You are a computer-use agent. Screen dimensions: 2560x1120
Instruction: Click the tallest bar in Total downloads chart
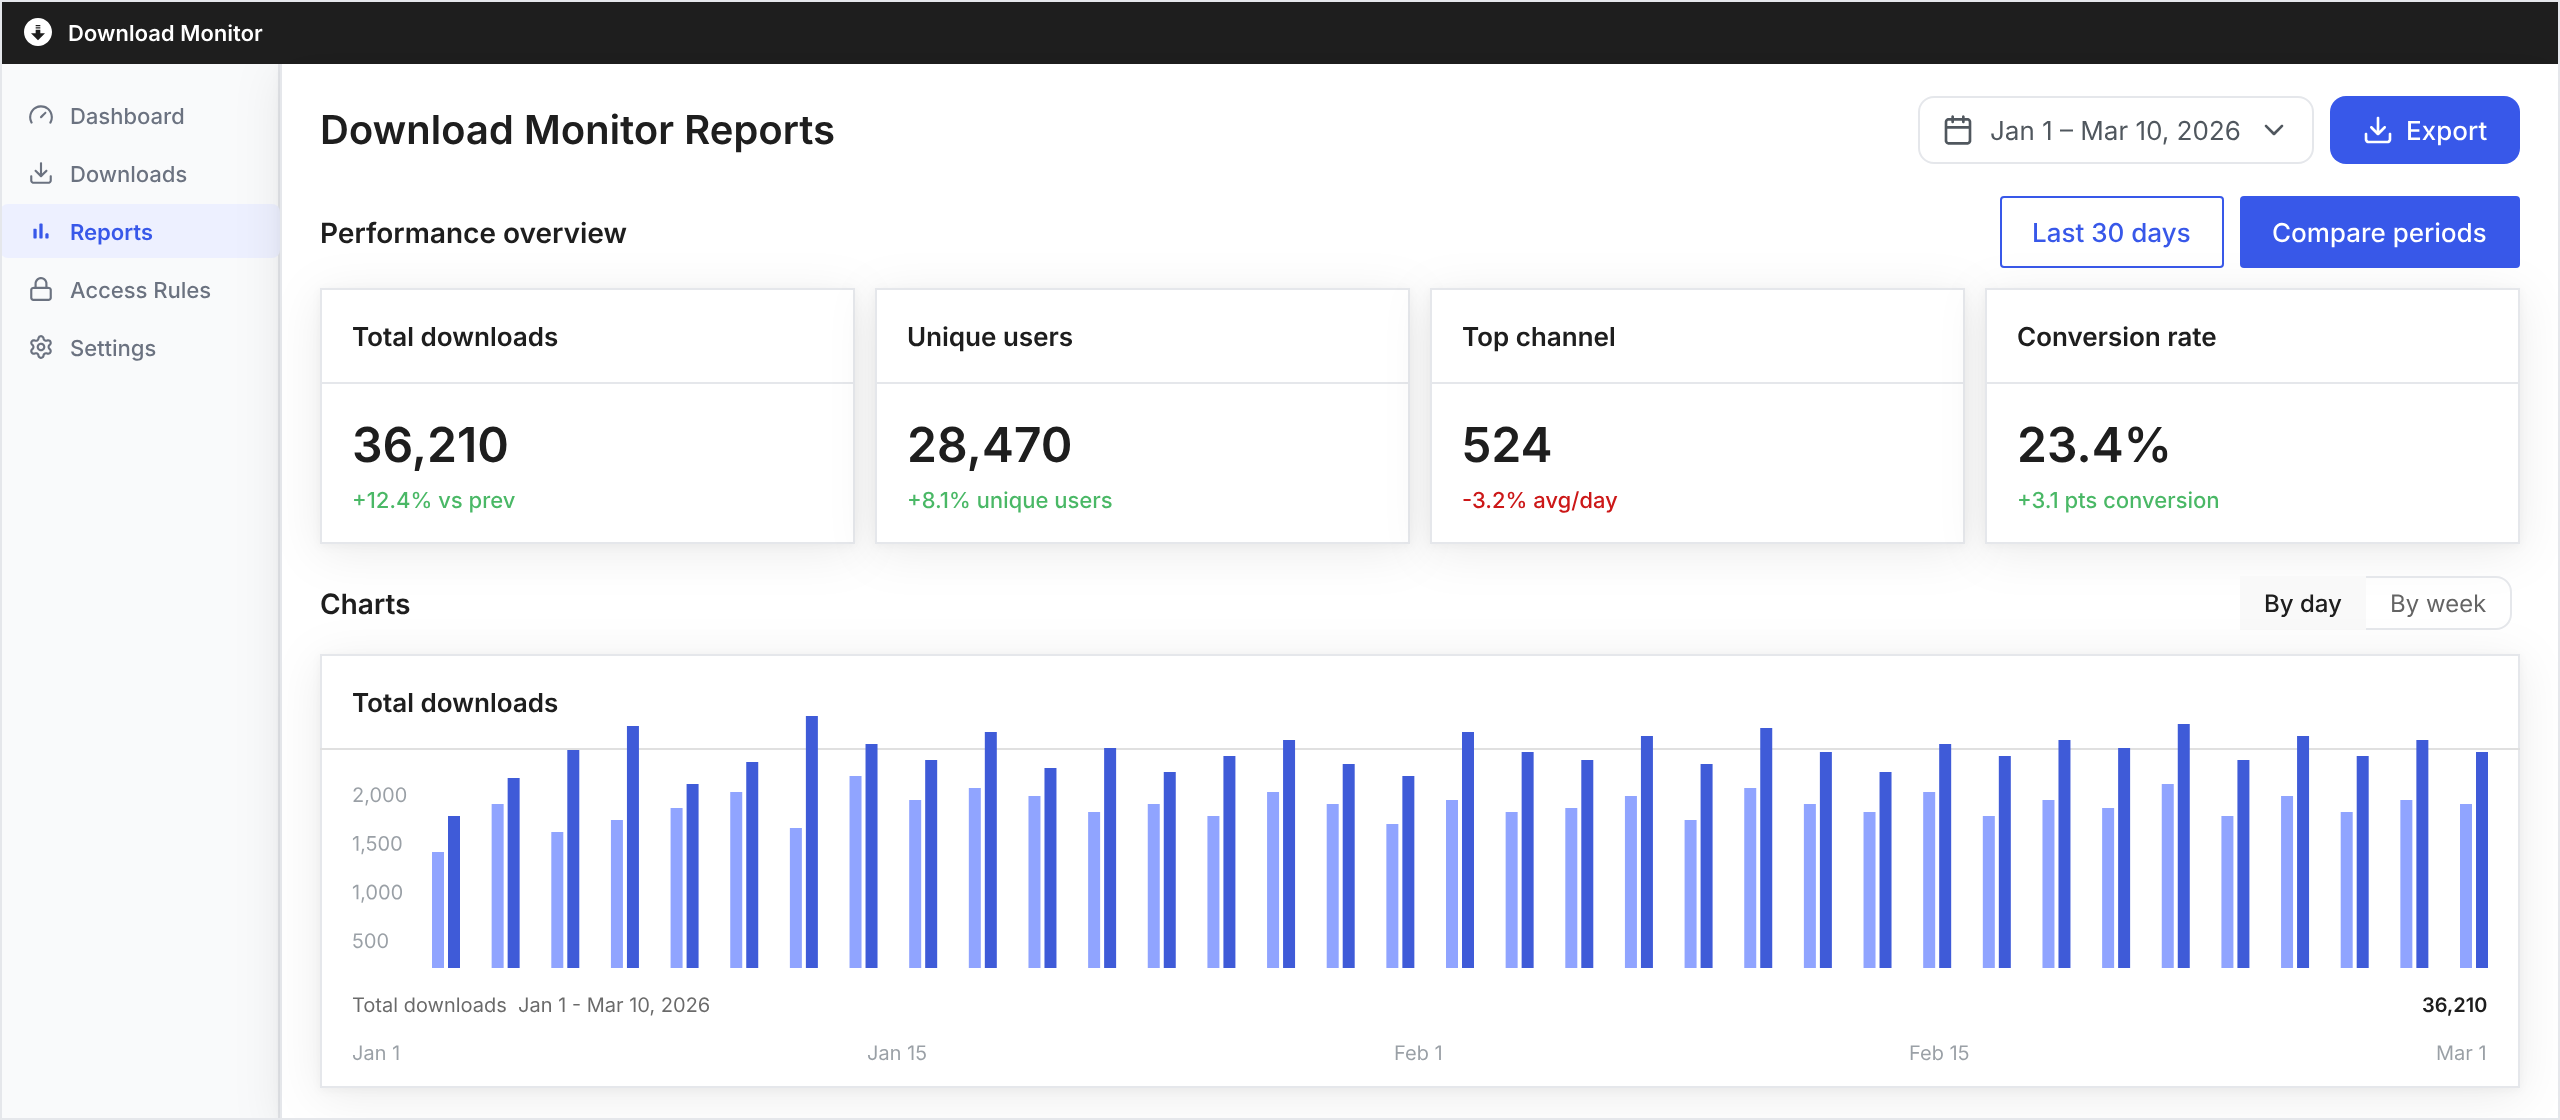tap(811, 850)
